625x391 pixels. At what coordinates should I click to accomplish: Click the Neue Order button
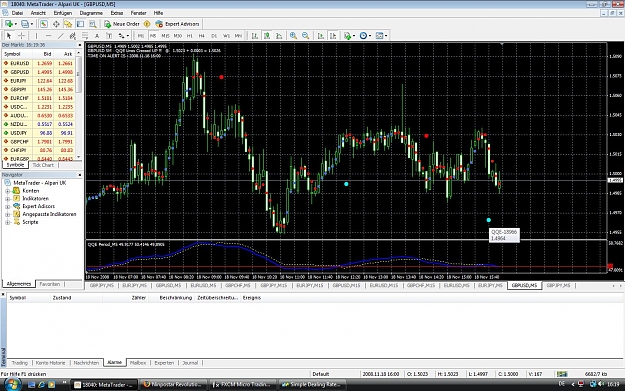tap(122, 24)
